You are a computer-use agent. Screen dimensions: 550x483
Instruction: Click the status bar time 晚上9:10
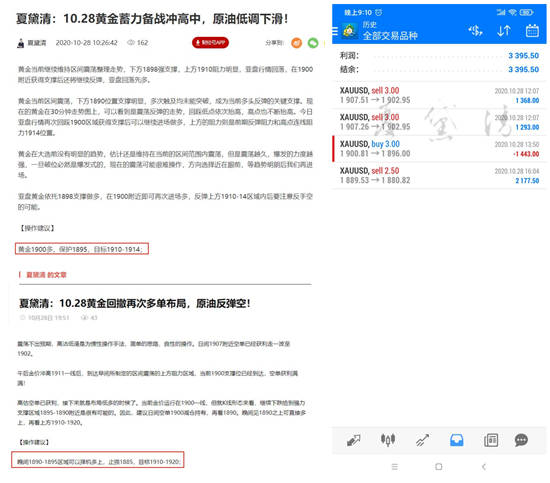click(358, 13)
